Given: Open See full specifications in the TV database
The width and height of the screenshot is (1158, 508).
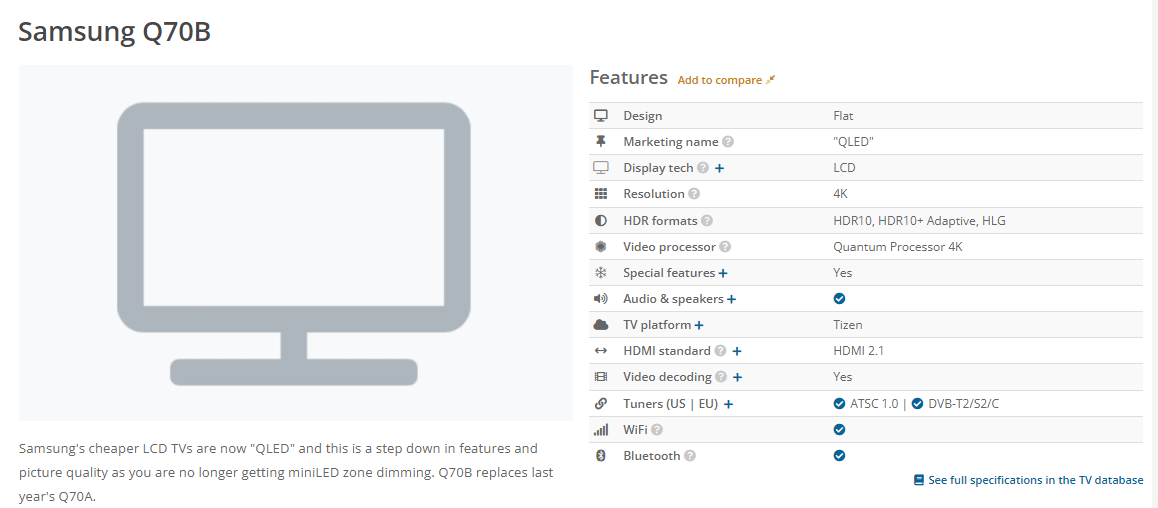Looking at the screenshot, I should click(x=1035, y=480).
